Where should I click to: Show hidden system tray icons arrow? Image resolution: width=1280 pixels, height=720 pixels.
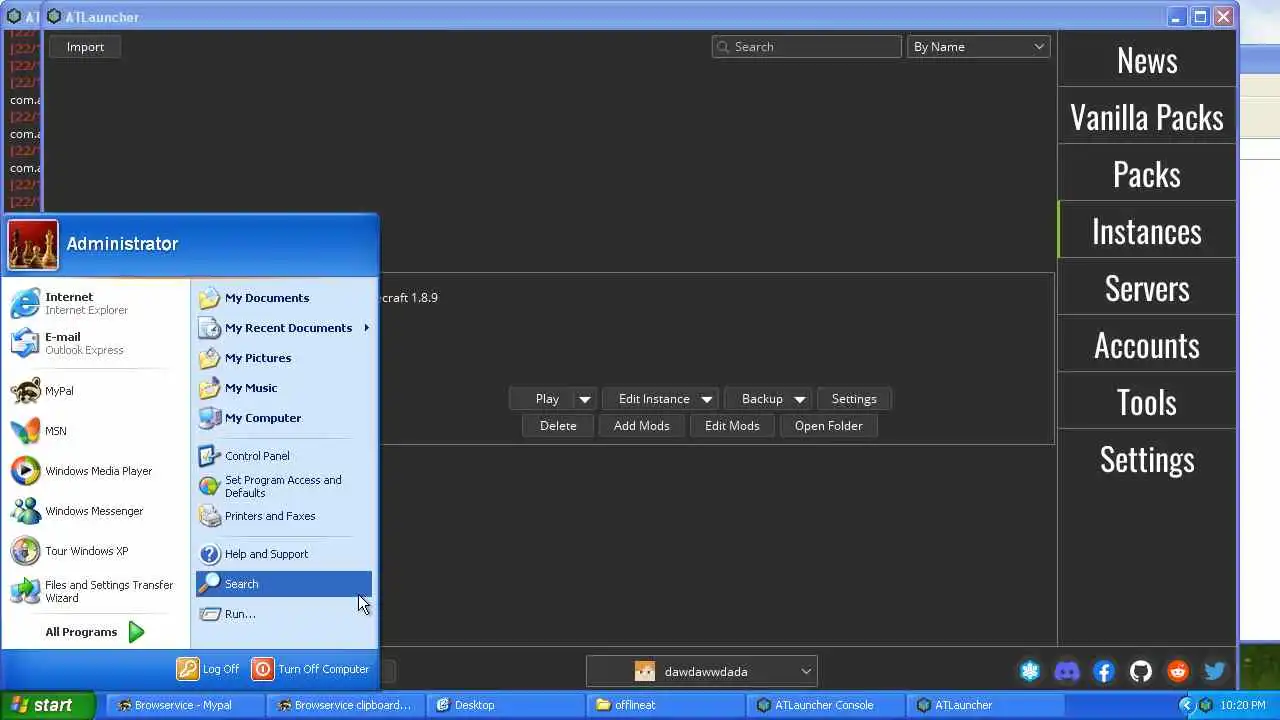1187,705
